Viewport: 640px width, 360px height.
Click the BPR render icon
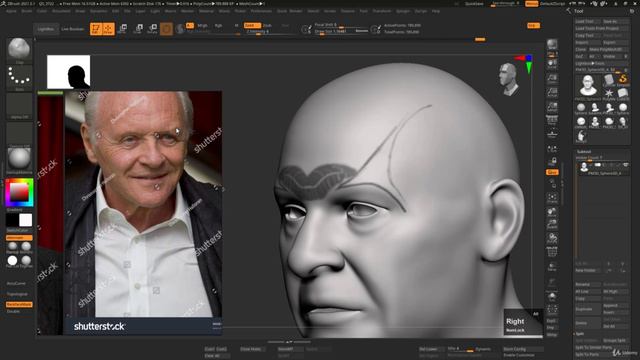coord(552,44)
